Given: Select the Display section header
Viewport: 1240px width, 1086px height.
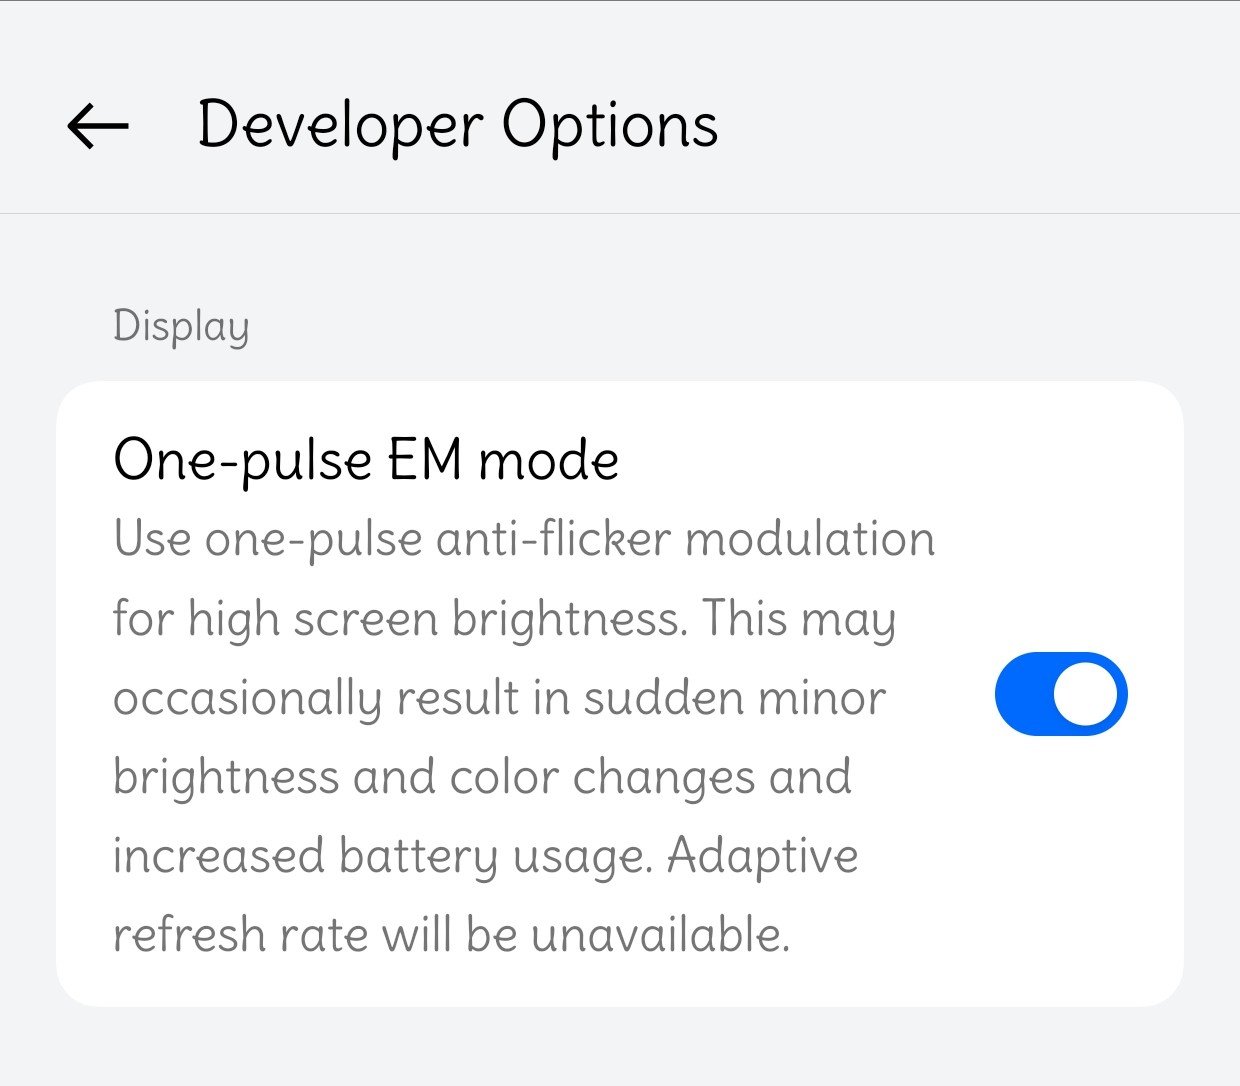Looking at the screenshot, I should pyautogui.click(x=181, y=327).
